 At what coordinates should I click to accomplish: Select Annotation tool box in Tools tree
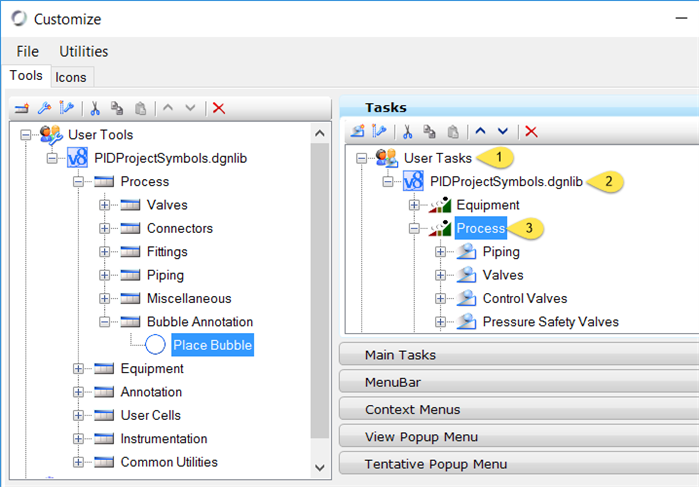(x=152, y=392)
